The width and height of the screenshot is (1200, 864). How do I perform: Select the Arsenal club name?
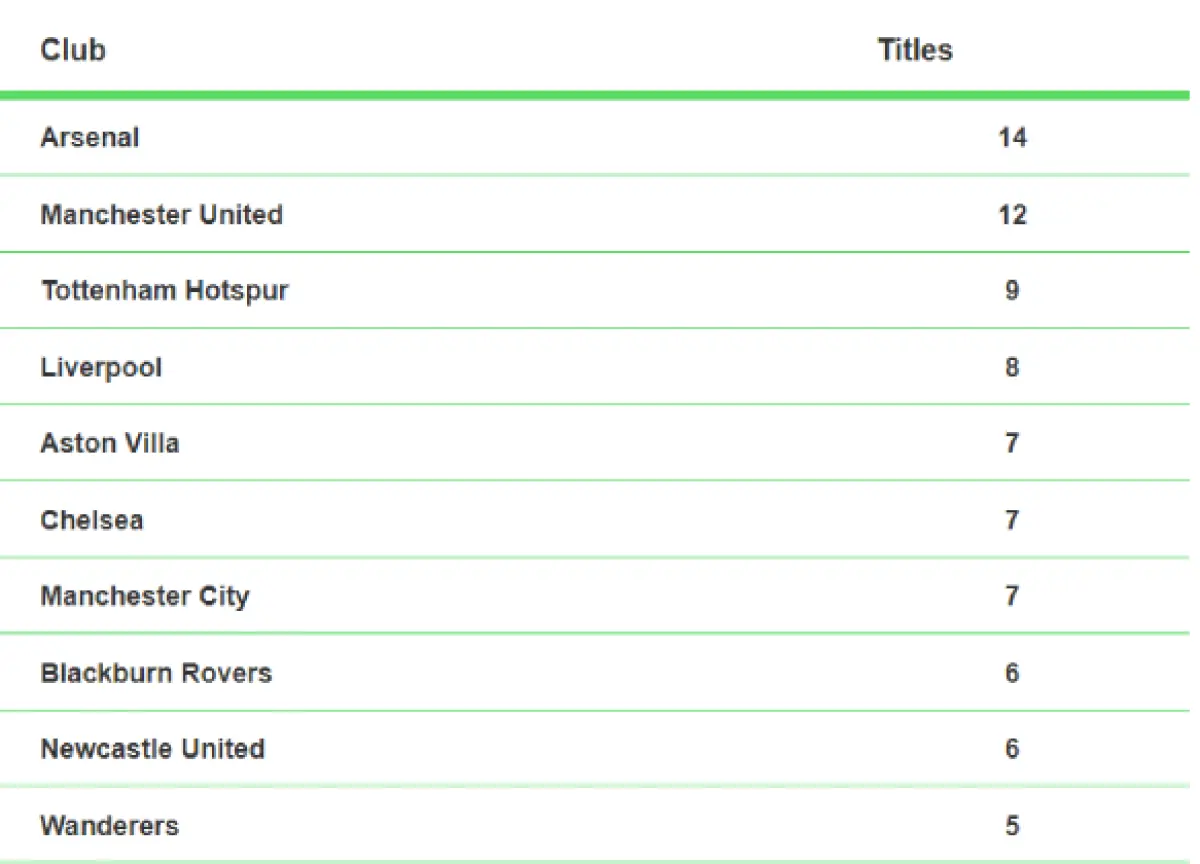90,137
